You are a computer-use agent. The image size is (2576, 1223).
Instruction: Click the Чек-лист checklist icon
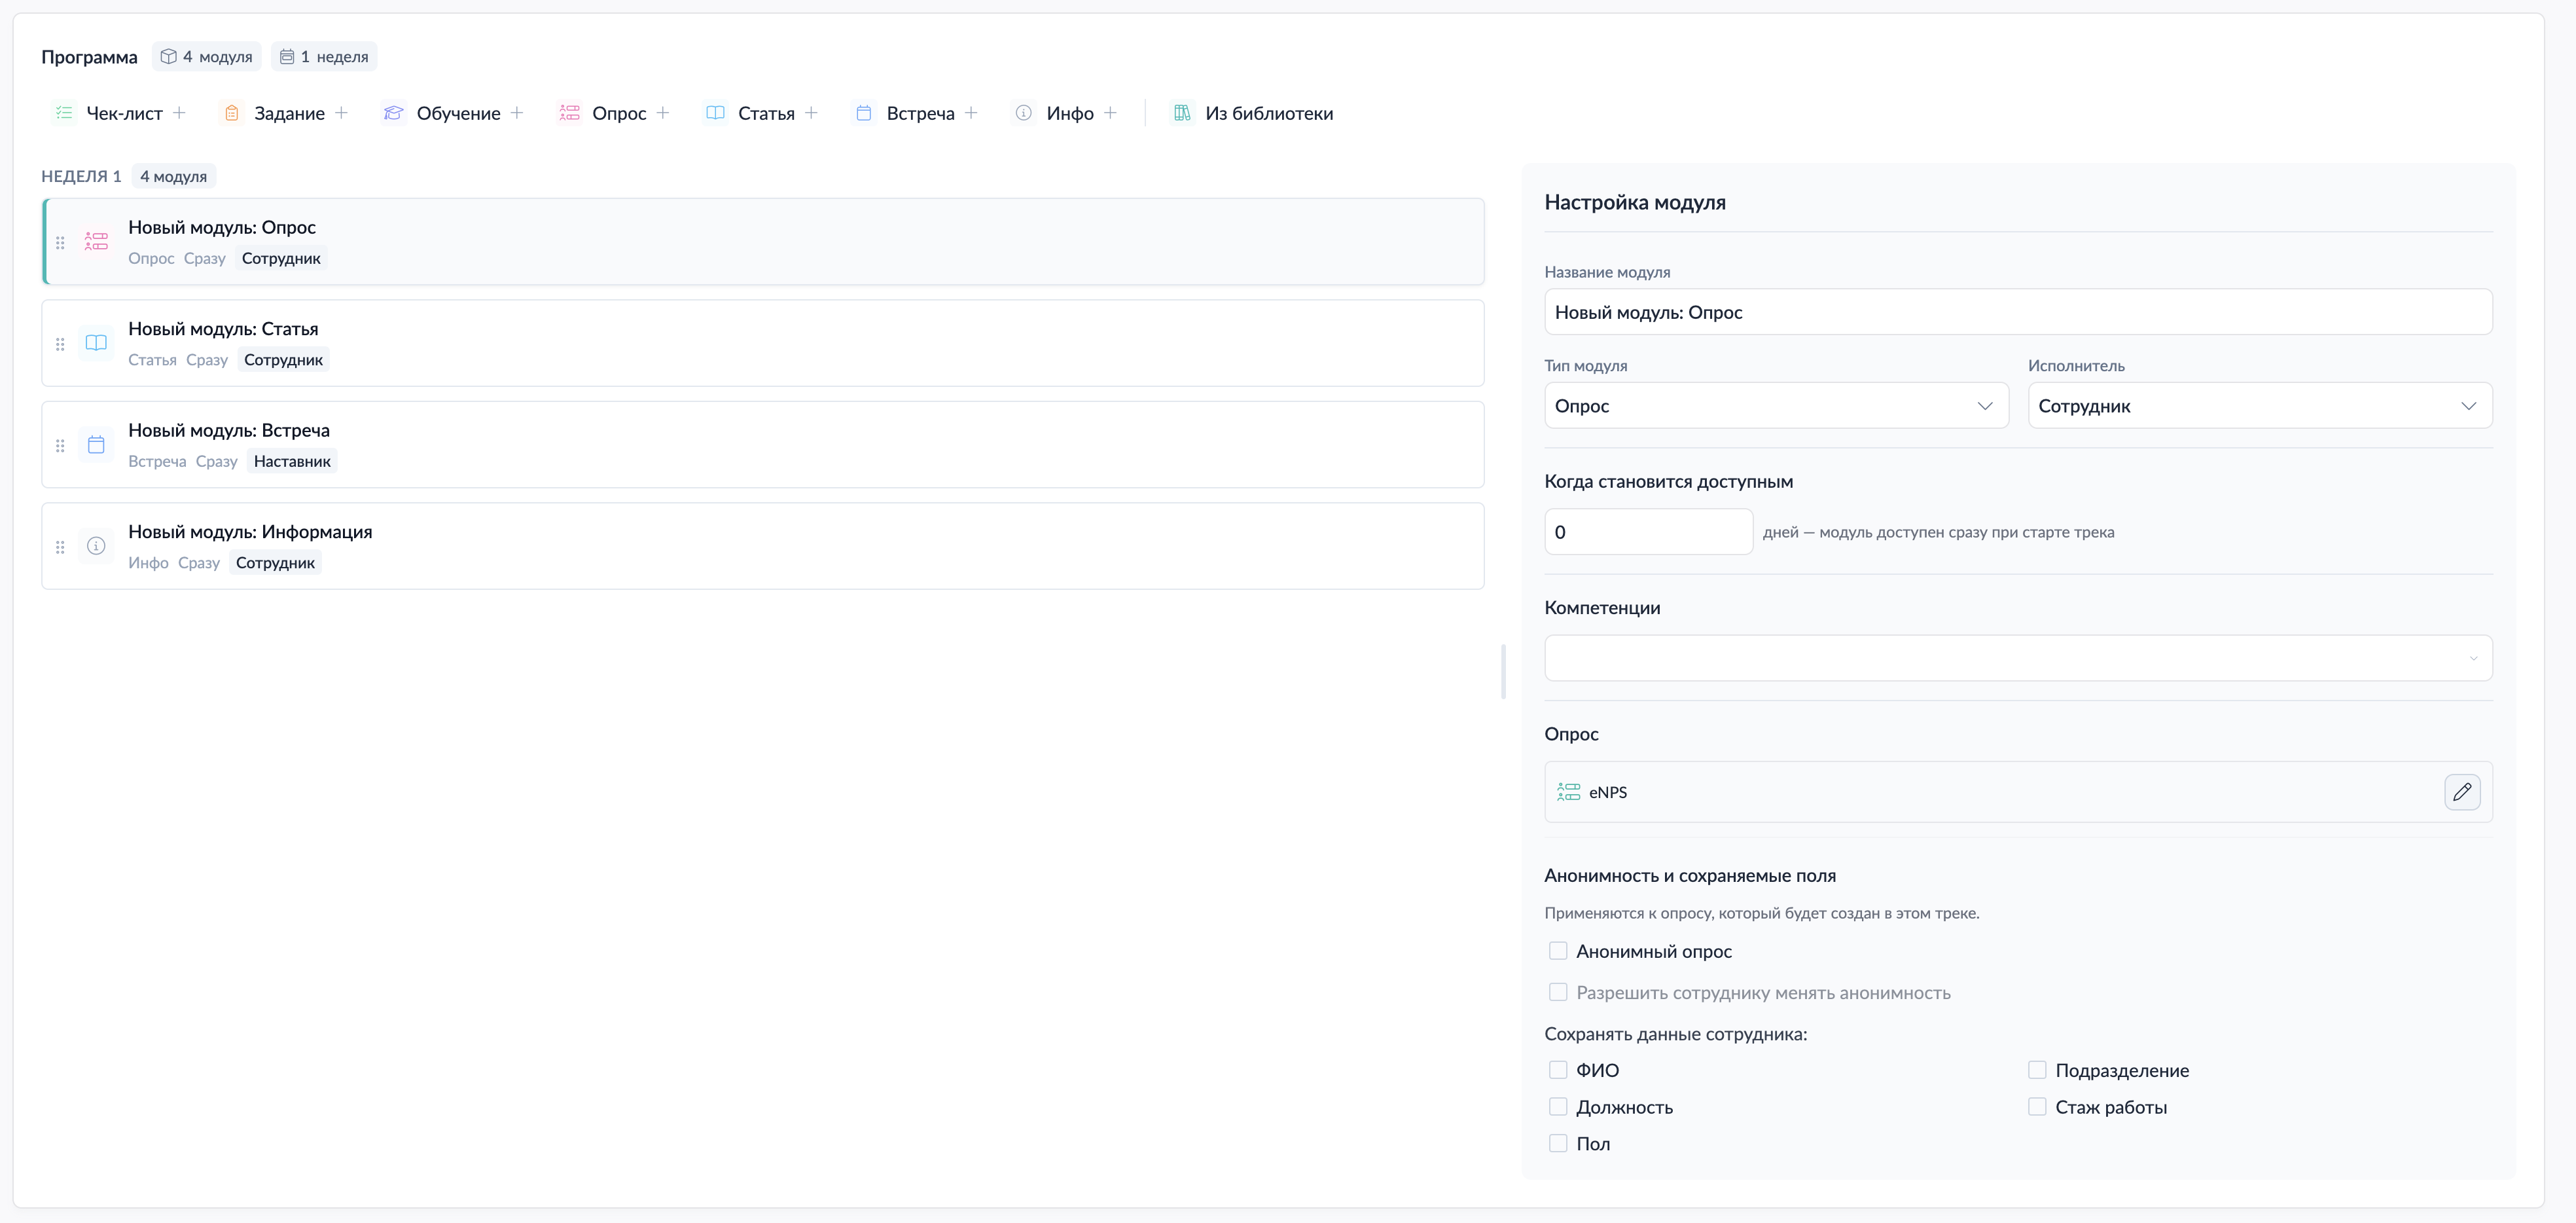[64, 113]
